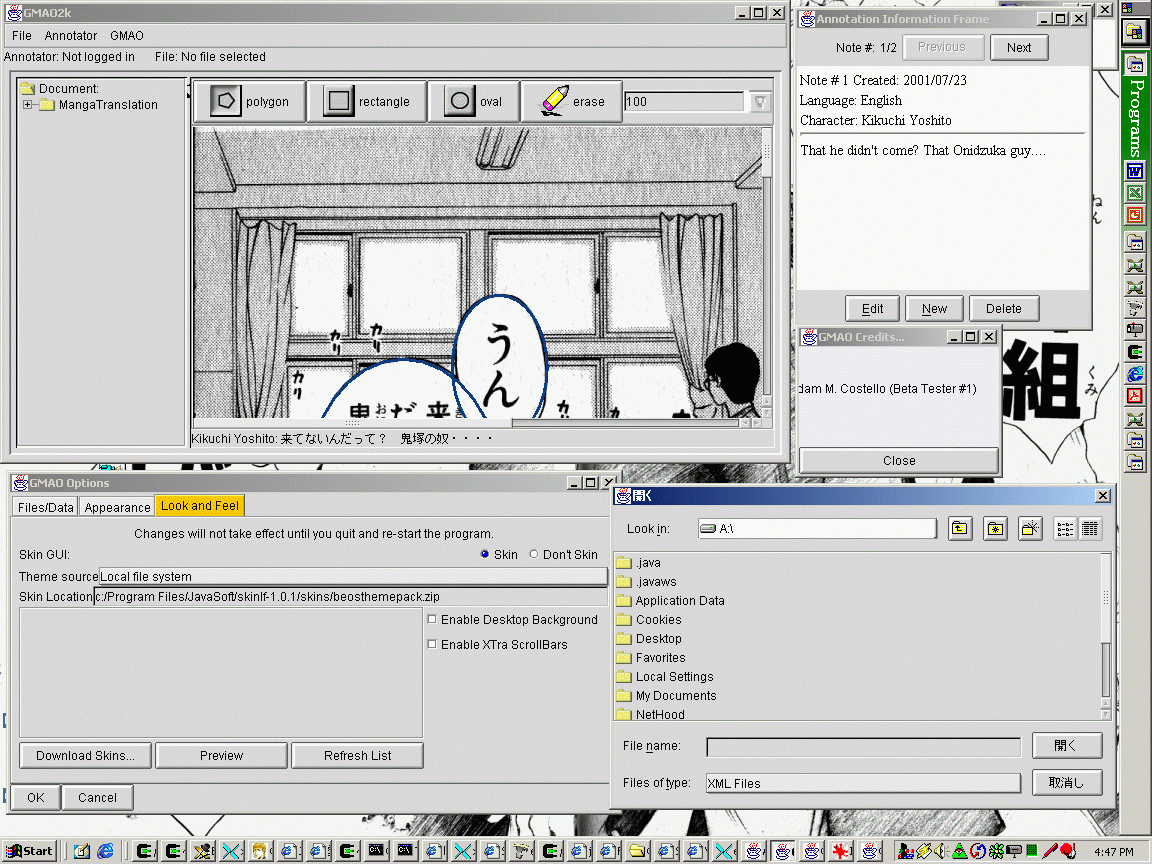This screenshot has height=864, width=1152.
Task: Select the Local Settings folder
Action: (x=665, y=677)
